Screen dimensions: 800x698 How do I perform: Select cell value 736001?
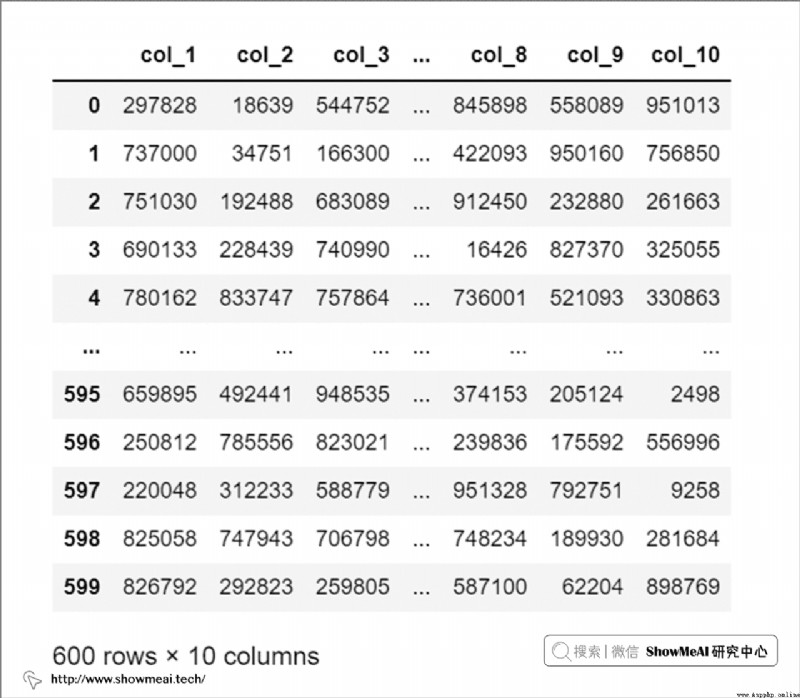[x=490, y=298]
